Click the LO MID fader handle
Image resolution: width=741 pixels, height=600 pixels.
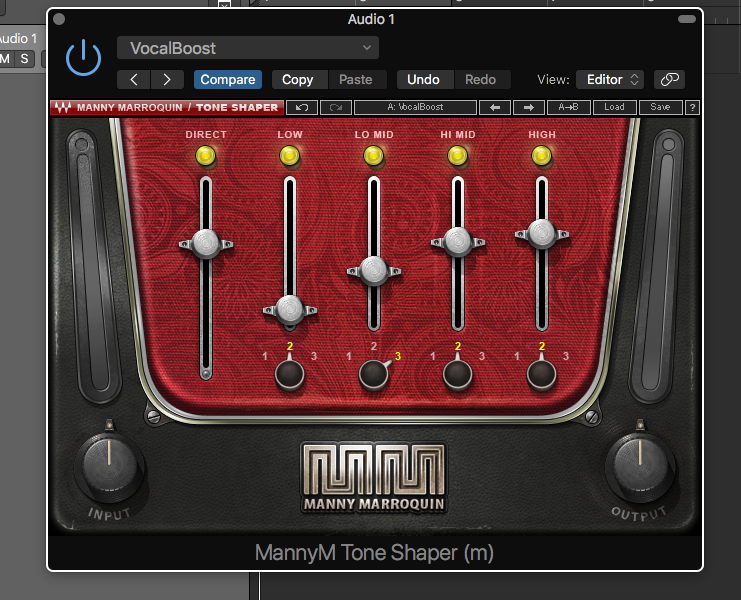(x=374, y=271)
